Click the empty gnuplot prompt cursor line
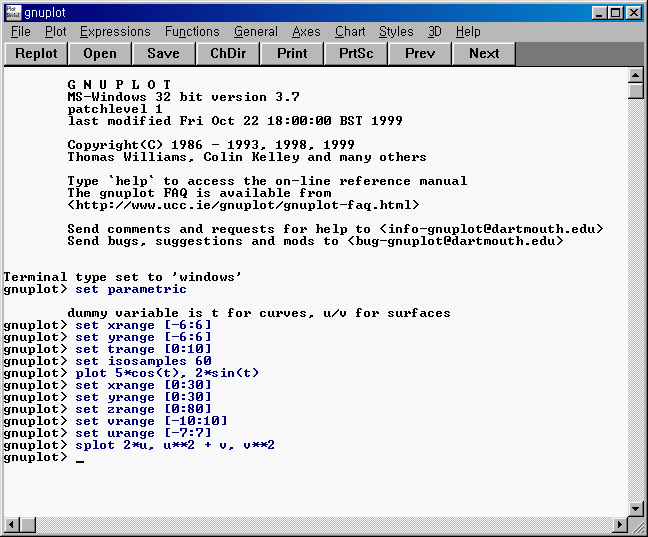Viewport: 648px width, 537px height. click(x=44, y=458)
